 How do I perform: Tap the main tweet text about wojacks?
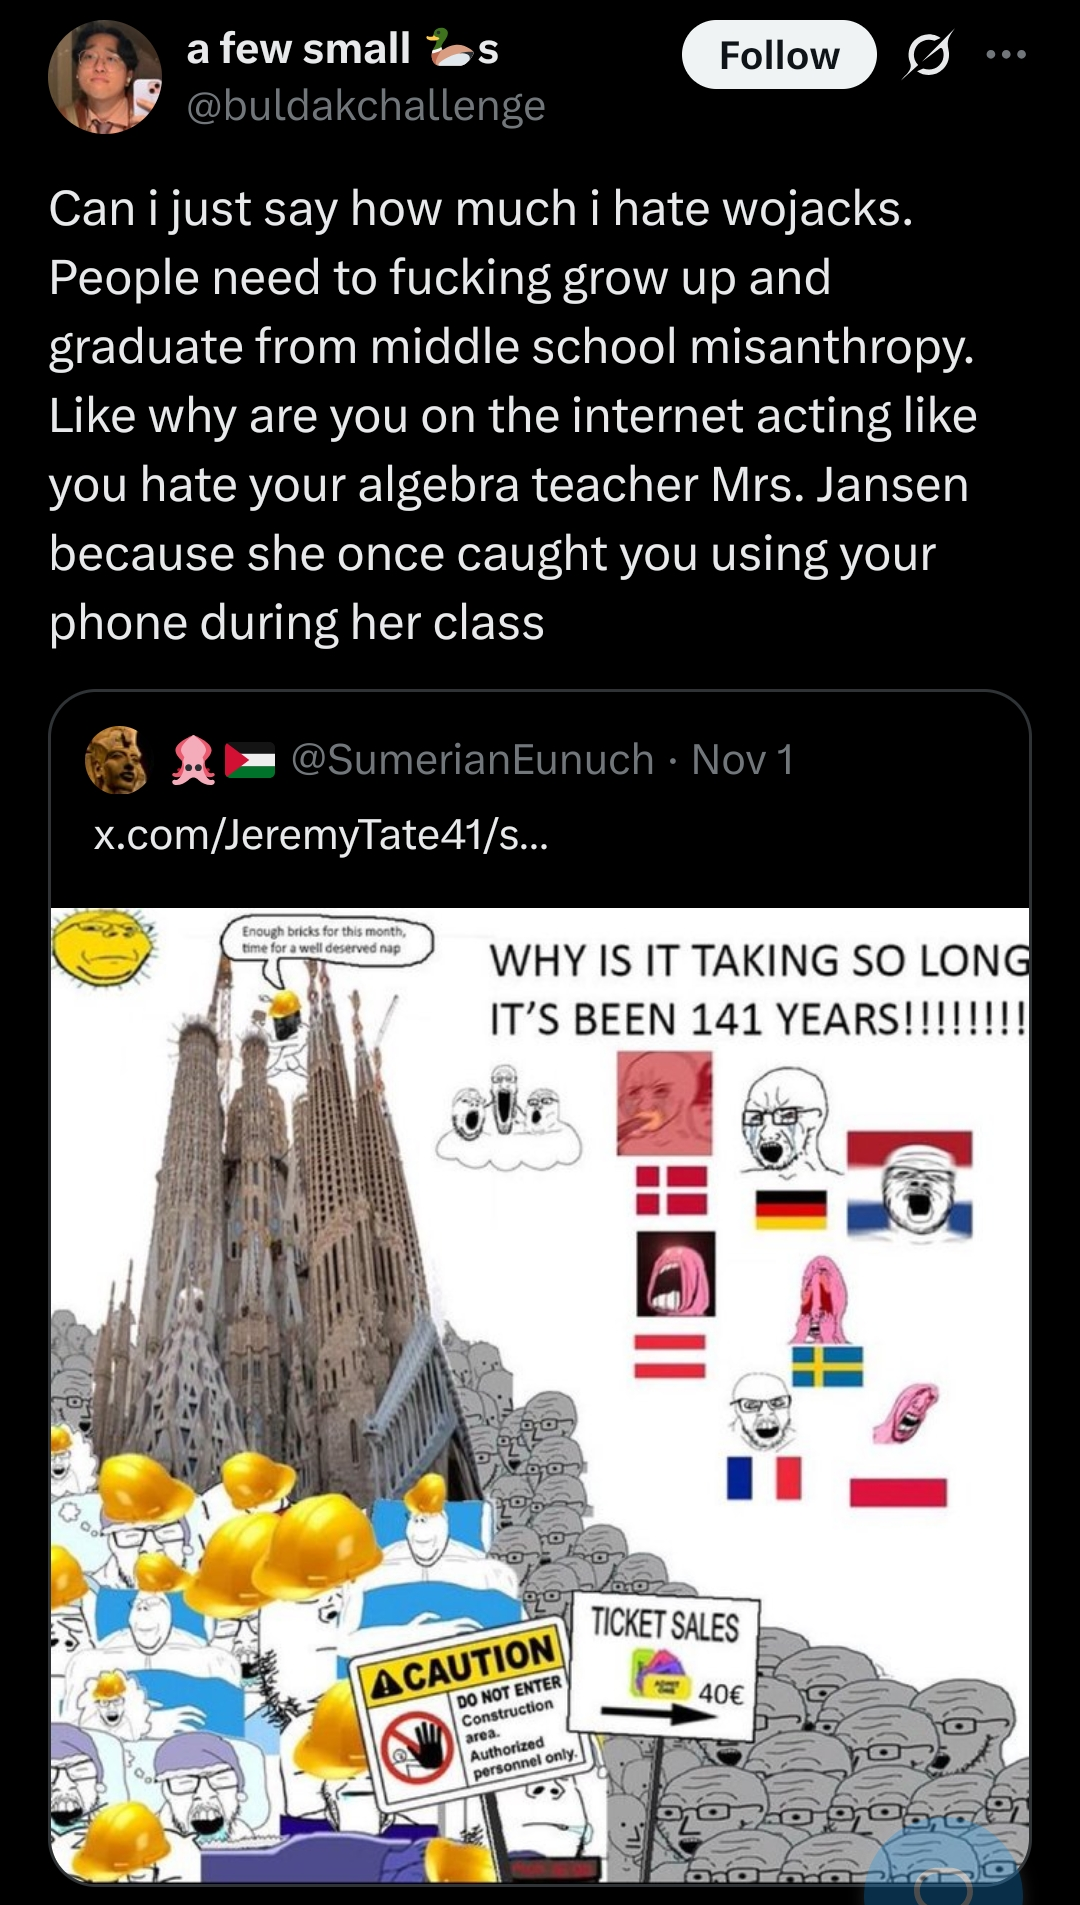[x=513, y=415]
